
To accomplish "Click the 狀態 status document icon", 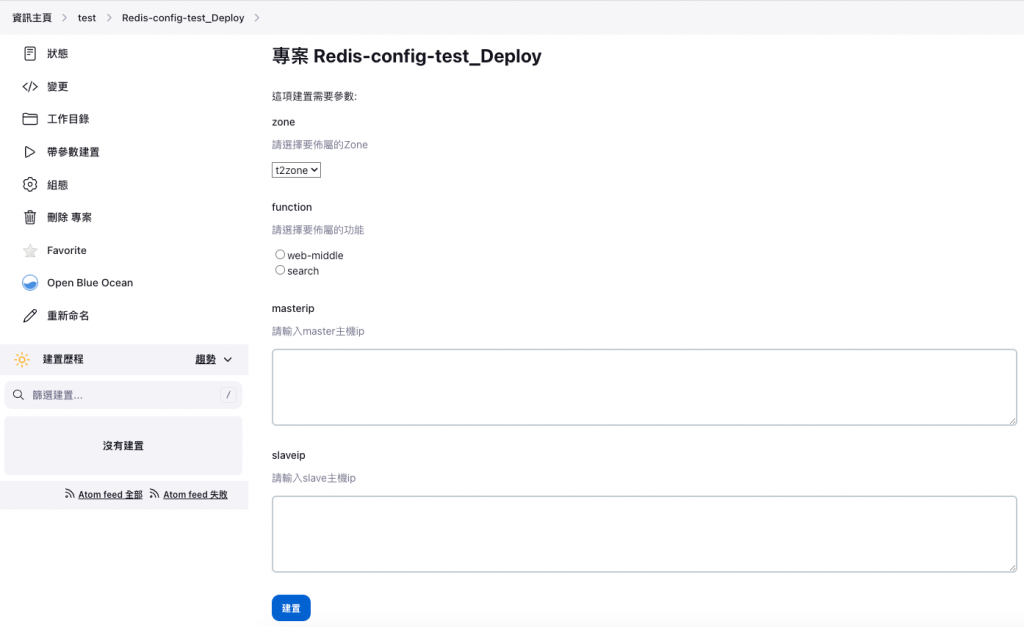I will click(x=30, y=54).
